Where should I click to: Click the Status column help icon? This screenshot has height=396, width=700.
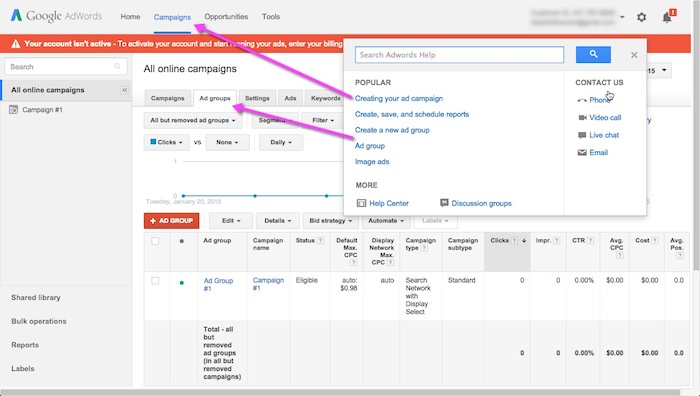(x=320, y=241)
